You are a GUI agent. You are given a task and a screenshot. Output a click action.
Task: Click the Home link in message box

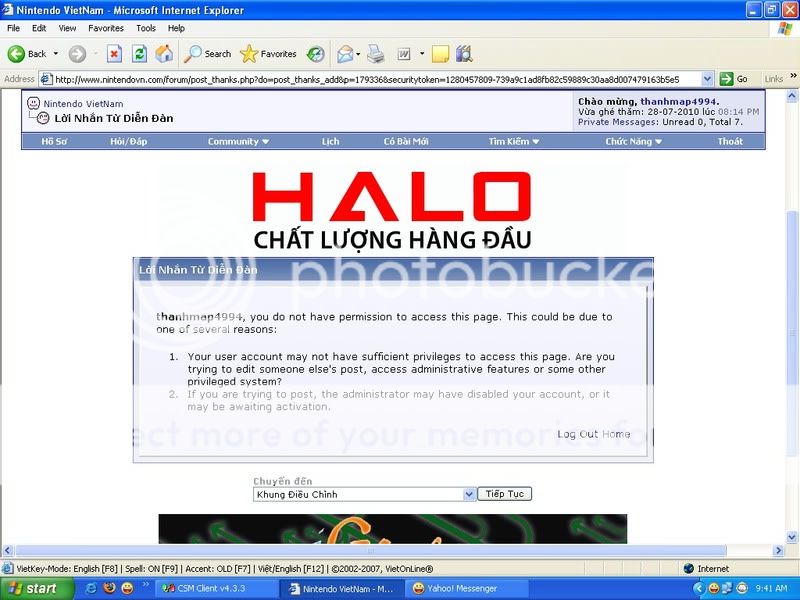pyautogui.click(x=616, y=434)
